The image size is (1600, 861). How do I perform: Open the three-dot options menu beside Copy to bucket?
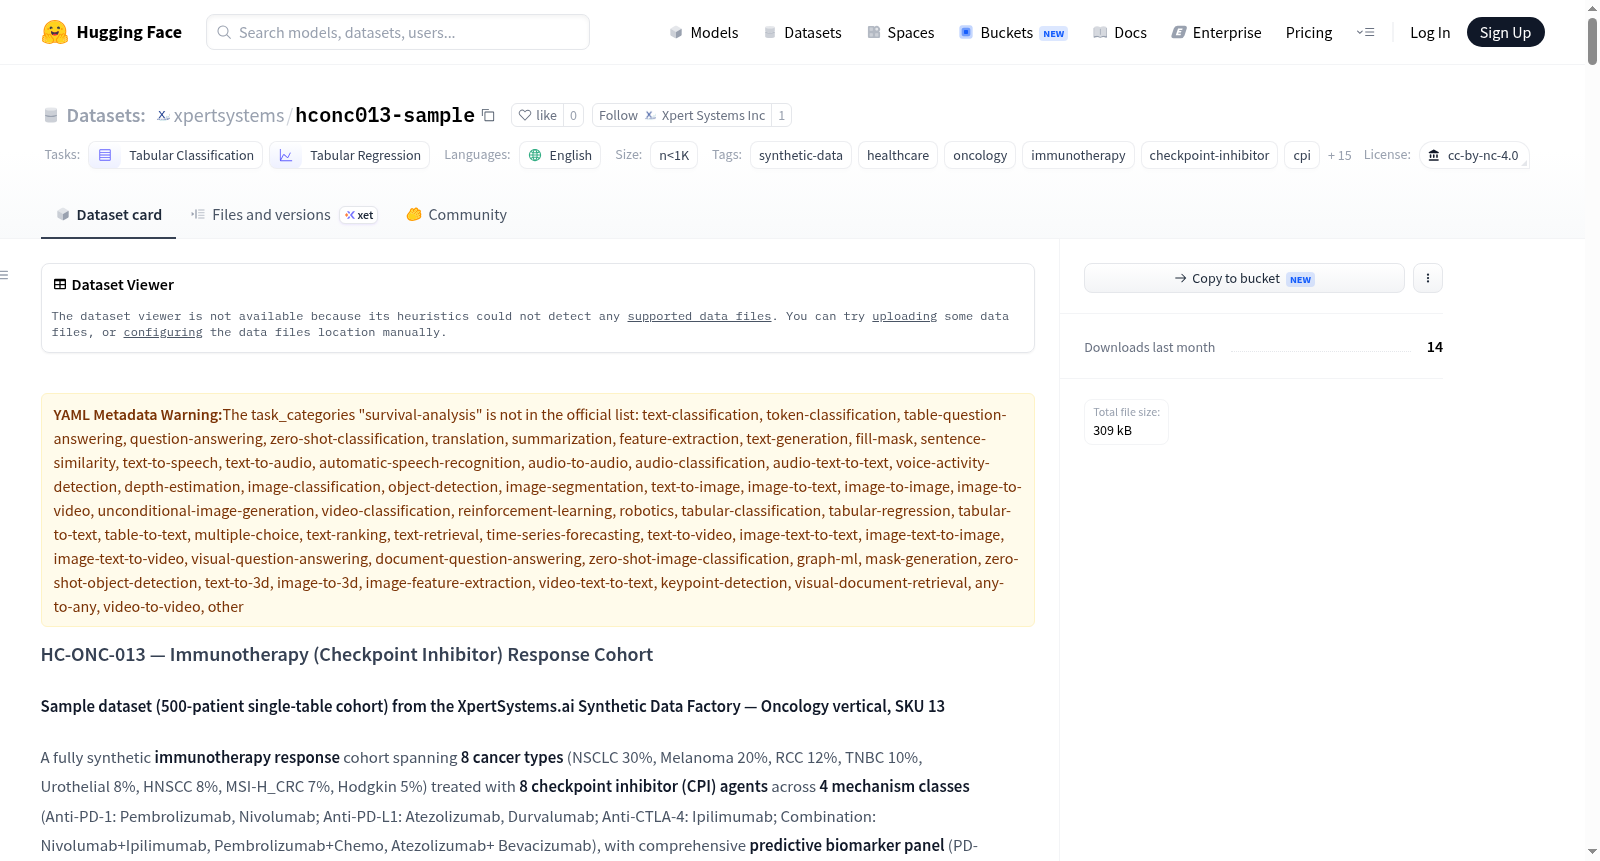[x=1428, y=278]
